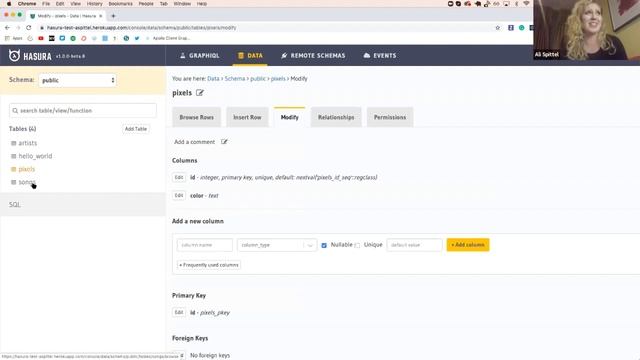Open the column_type dropdown

point(277,245)
